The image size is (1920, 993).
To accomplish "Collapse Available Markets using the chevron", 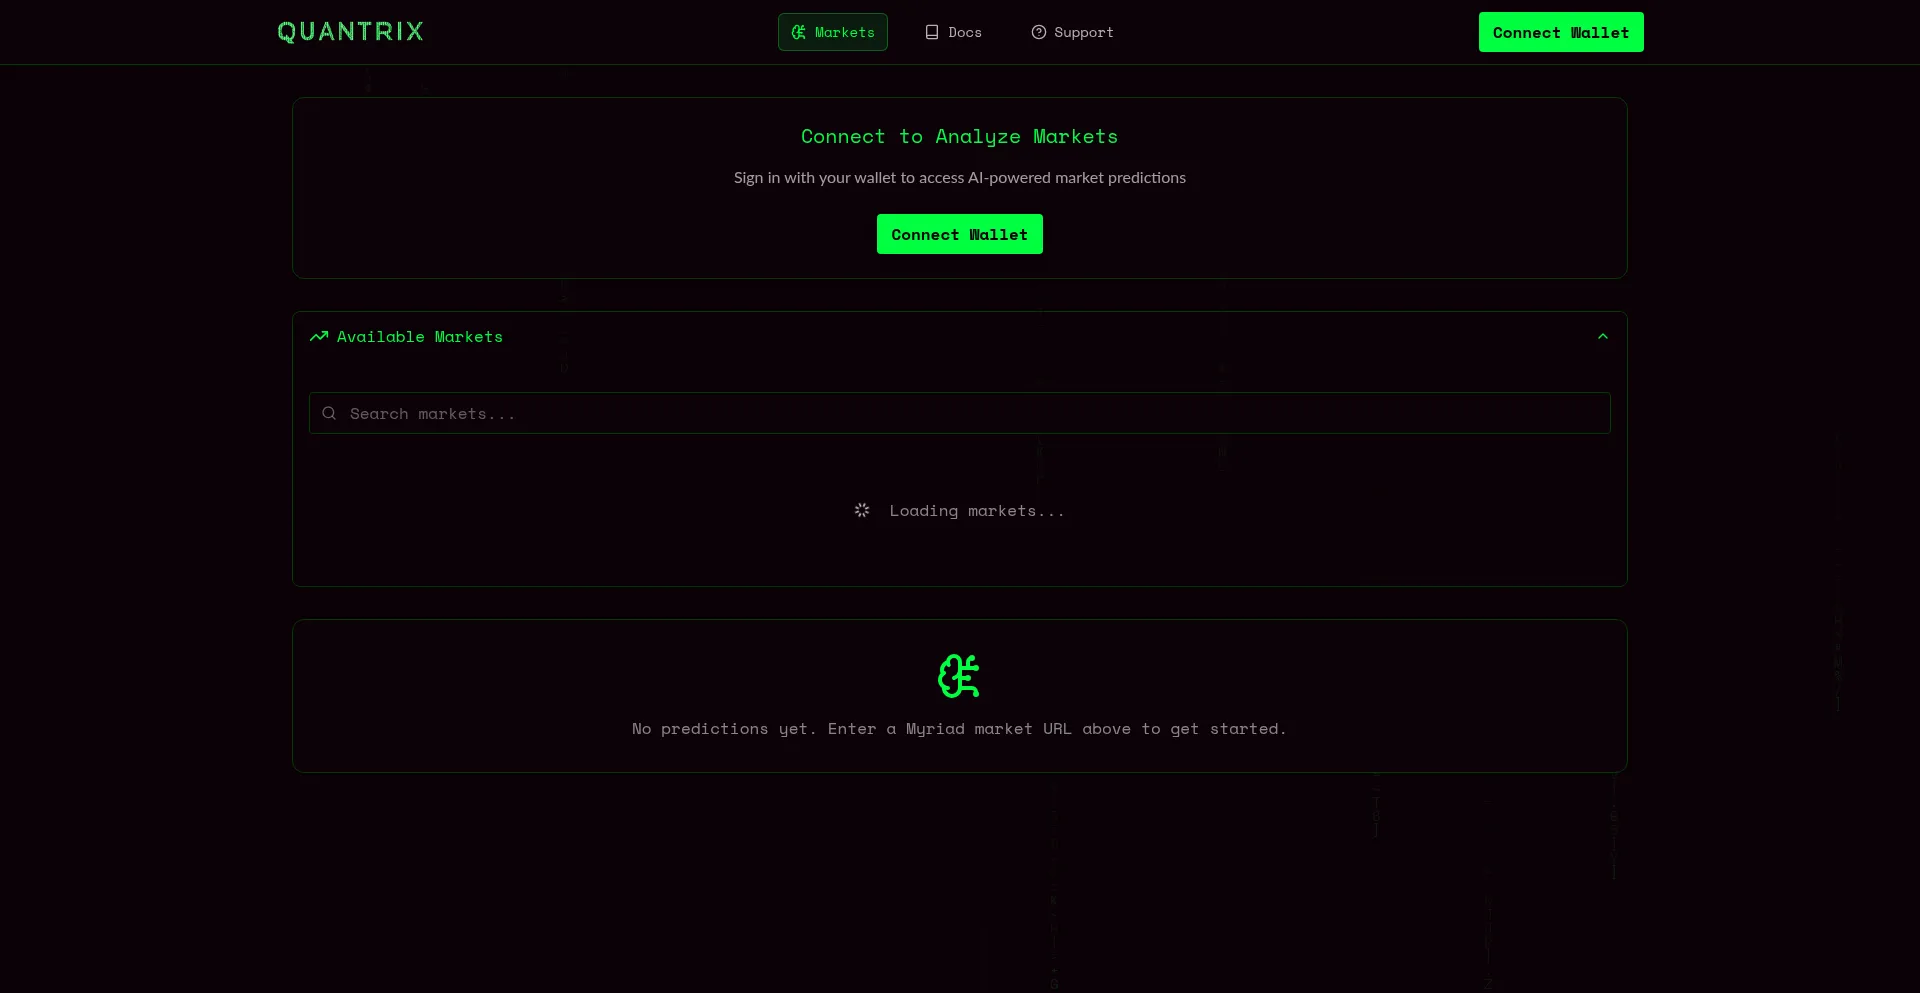I will [x=1602, y=337].
